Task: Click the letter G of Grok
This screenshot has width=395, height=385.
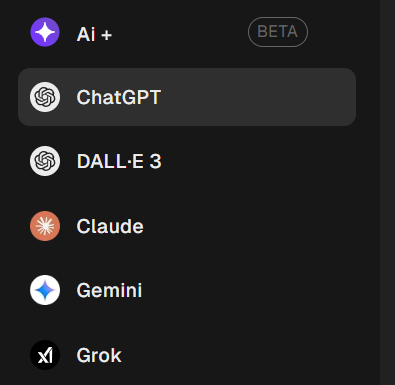Action: click(83, 355)
